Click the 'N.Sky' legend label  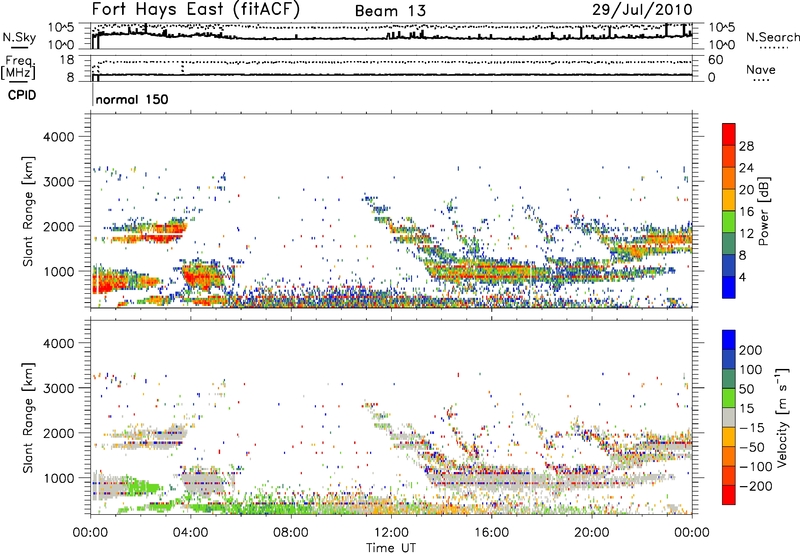click(x=19, y=37)
